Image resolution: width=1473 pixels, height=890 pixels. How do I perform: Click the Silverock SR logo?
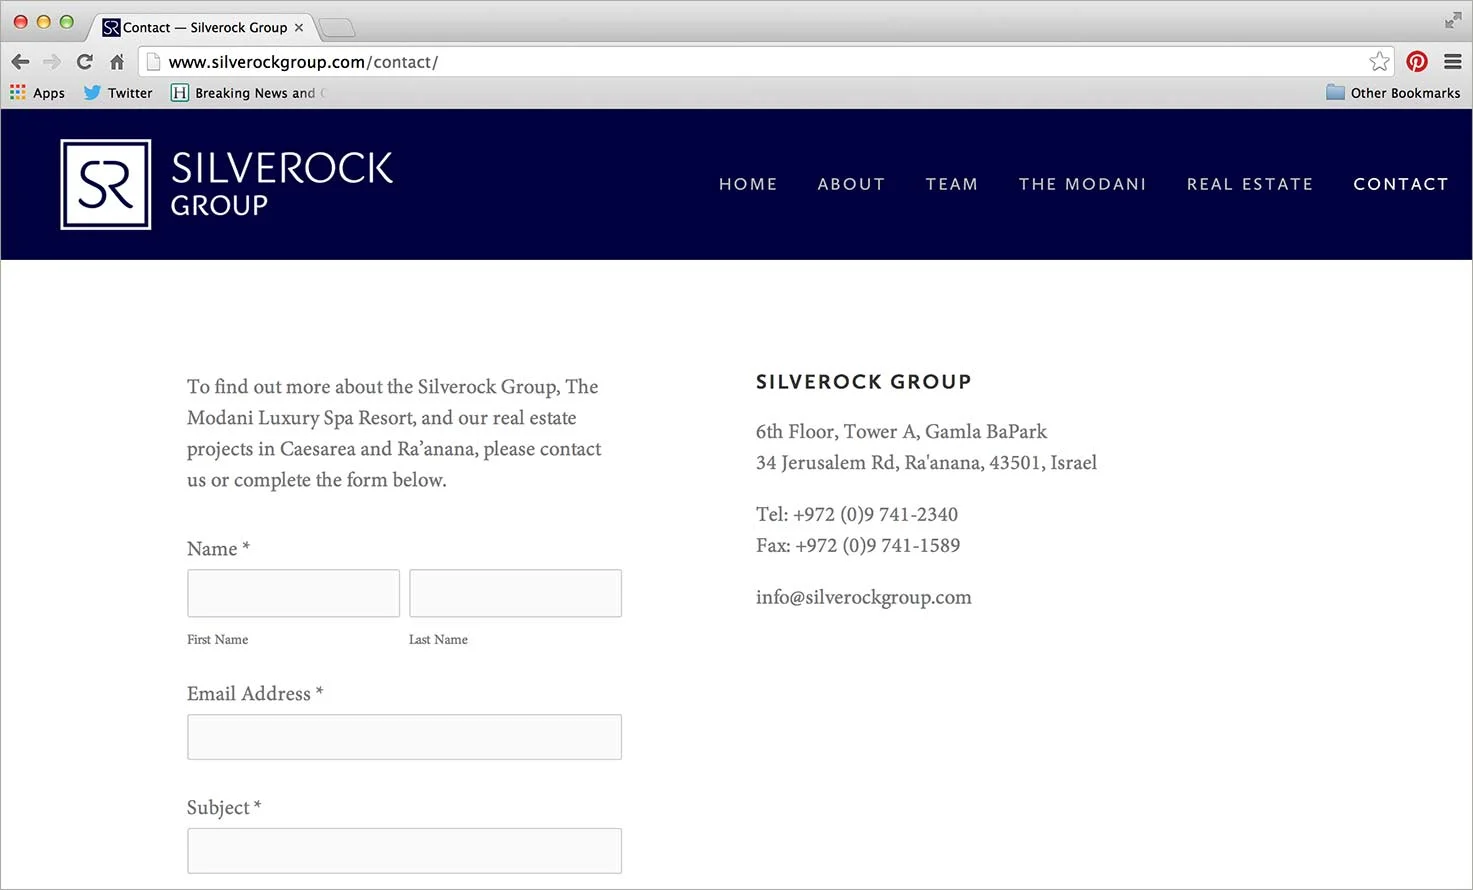(106, 184)
